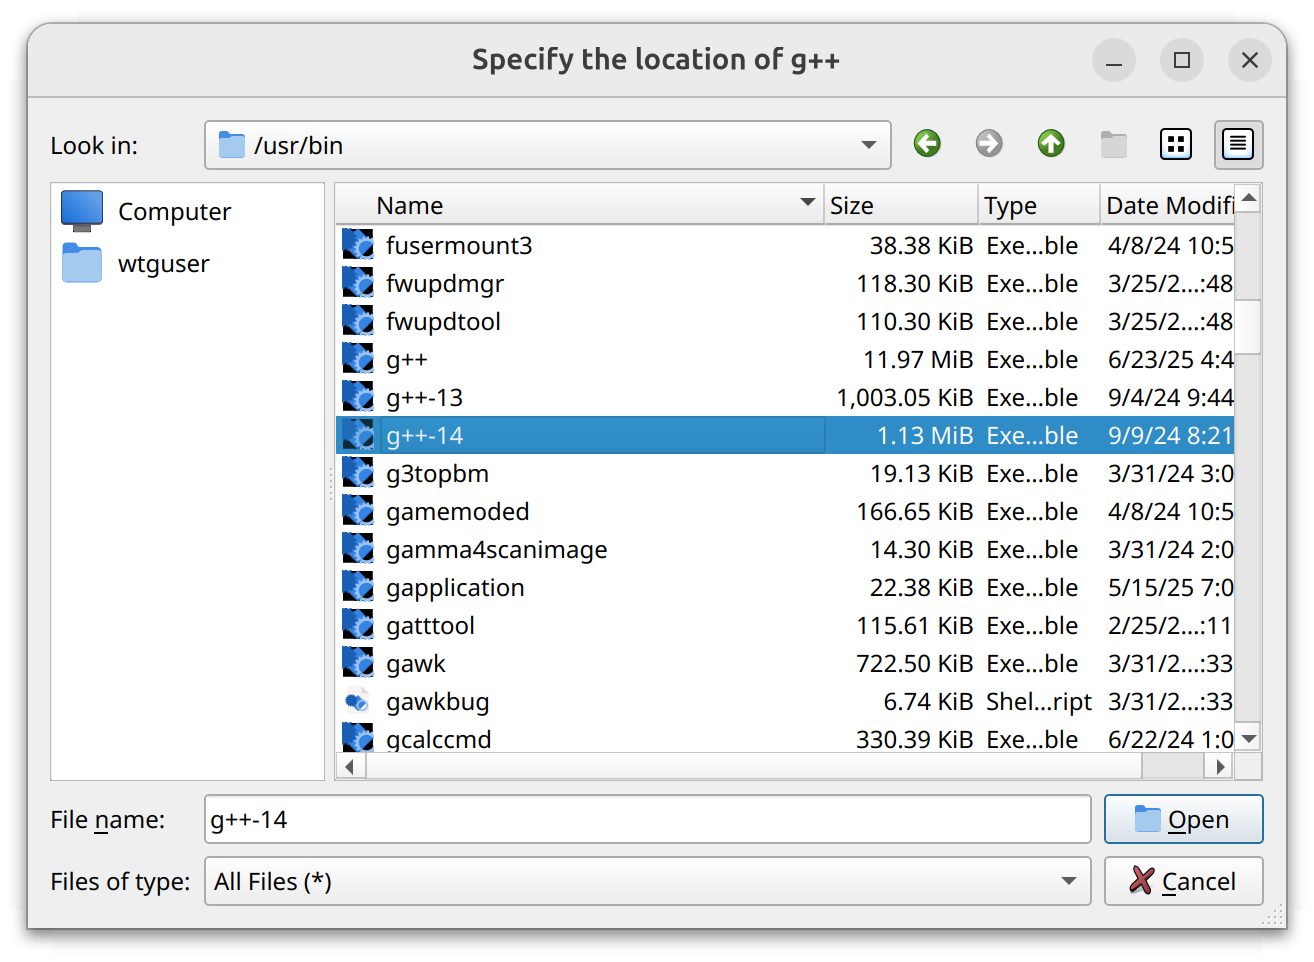Expand the Look in path dropdown
The width and height of the screenshot is (1314, 962).
click(868, 145)
